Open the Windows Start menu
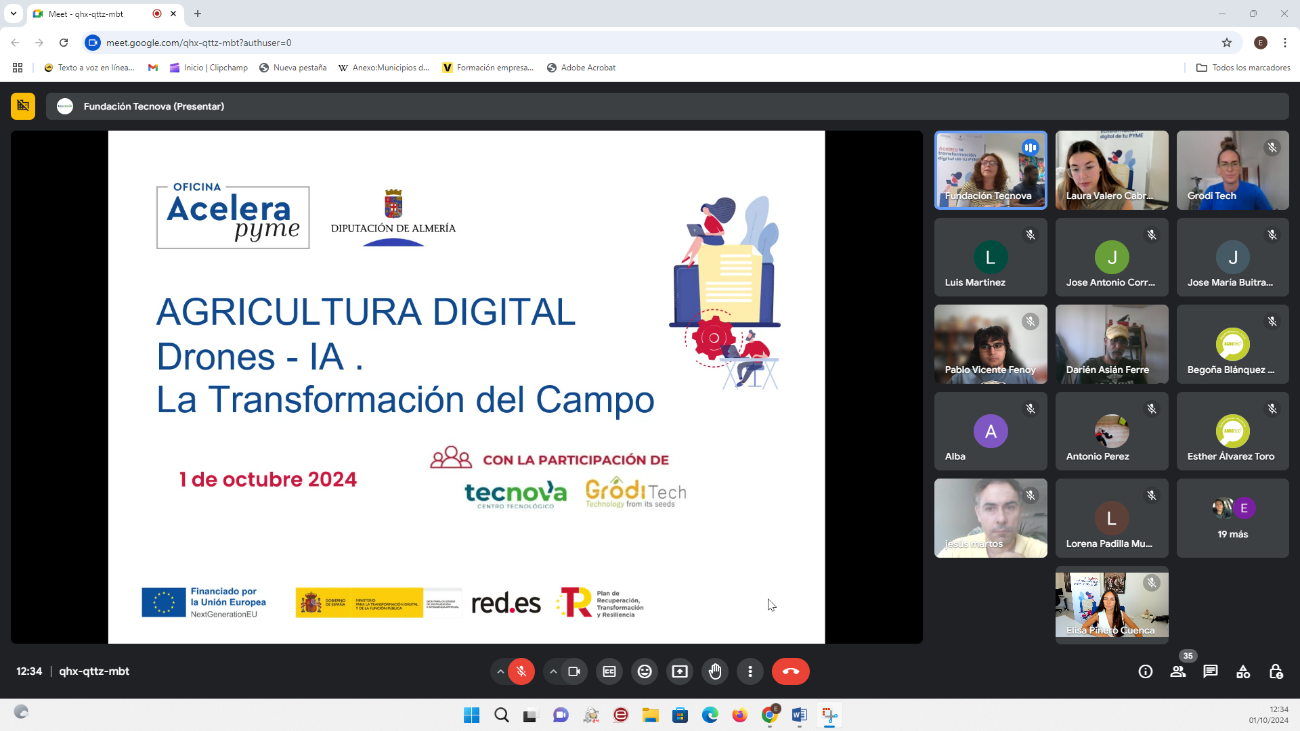Screen dimensions: 1300x731 pyautogui.click(x=471, y=715)
